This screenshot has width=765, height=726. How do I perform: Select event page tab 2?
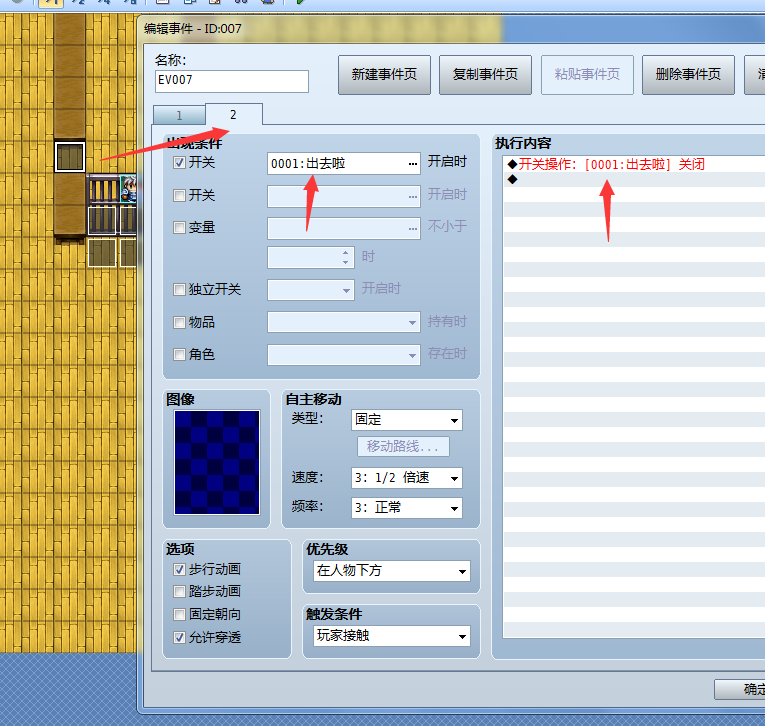point(233,115)
